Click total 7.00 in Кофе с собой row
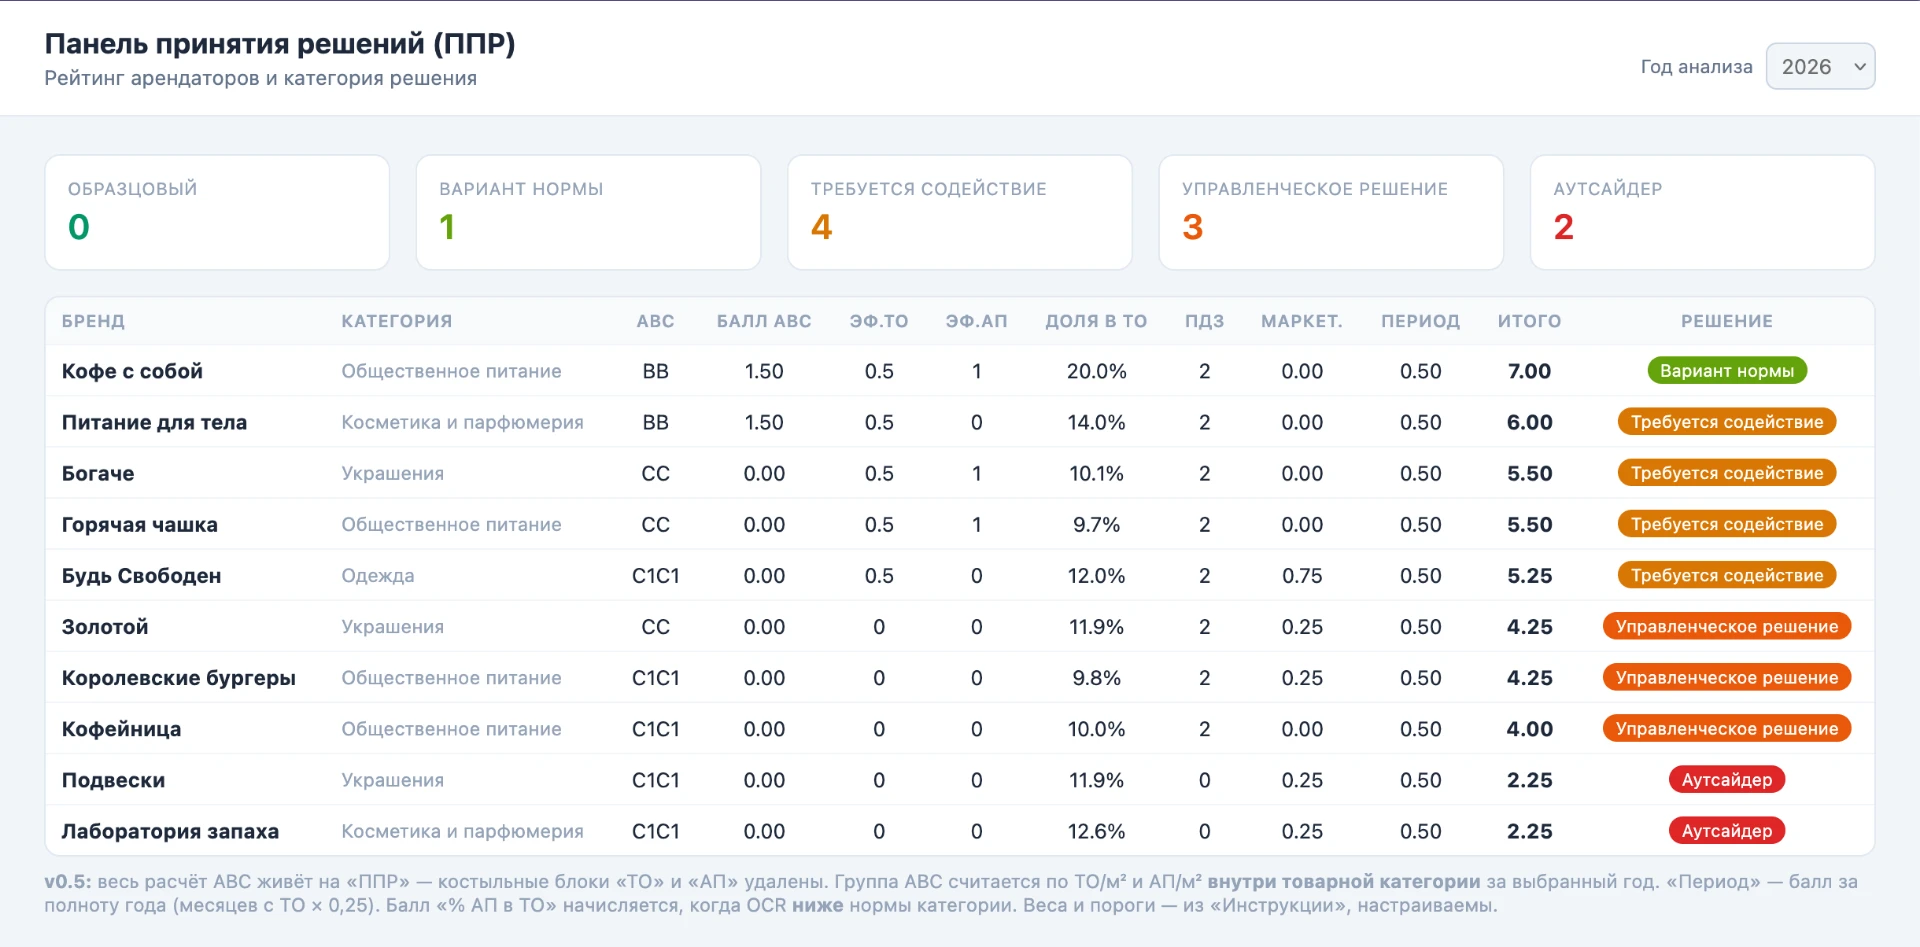The height and width of the screenshot is (947, 1920). 1529,371
